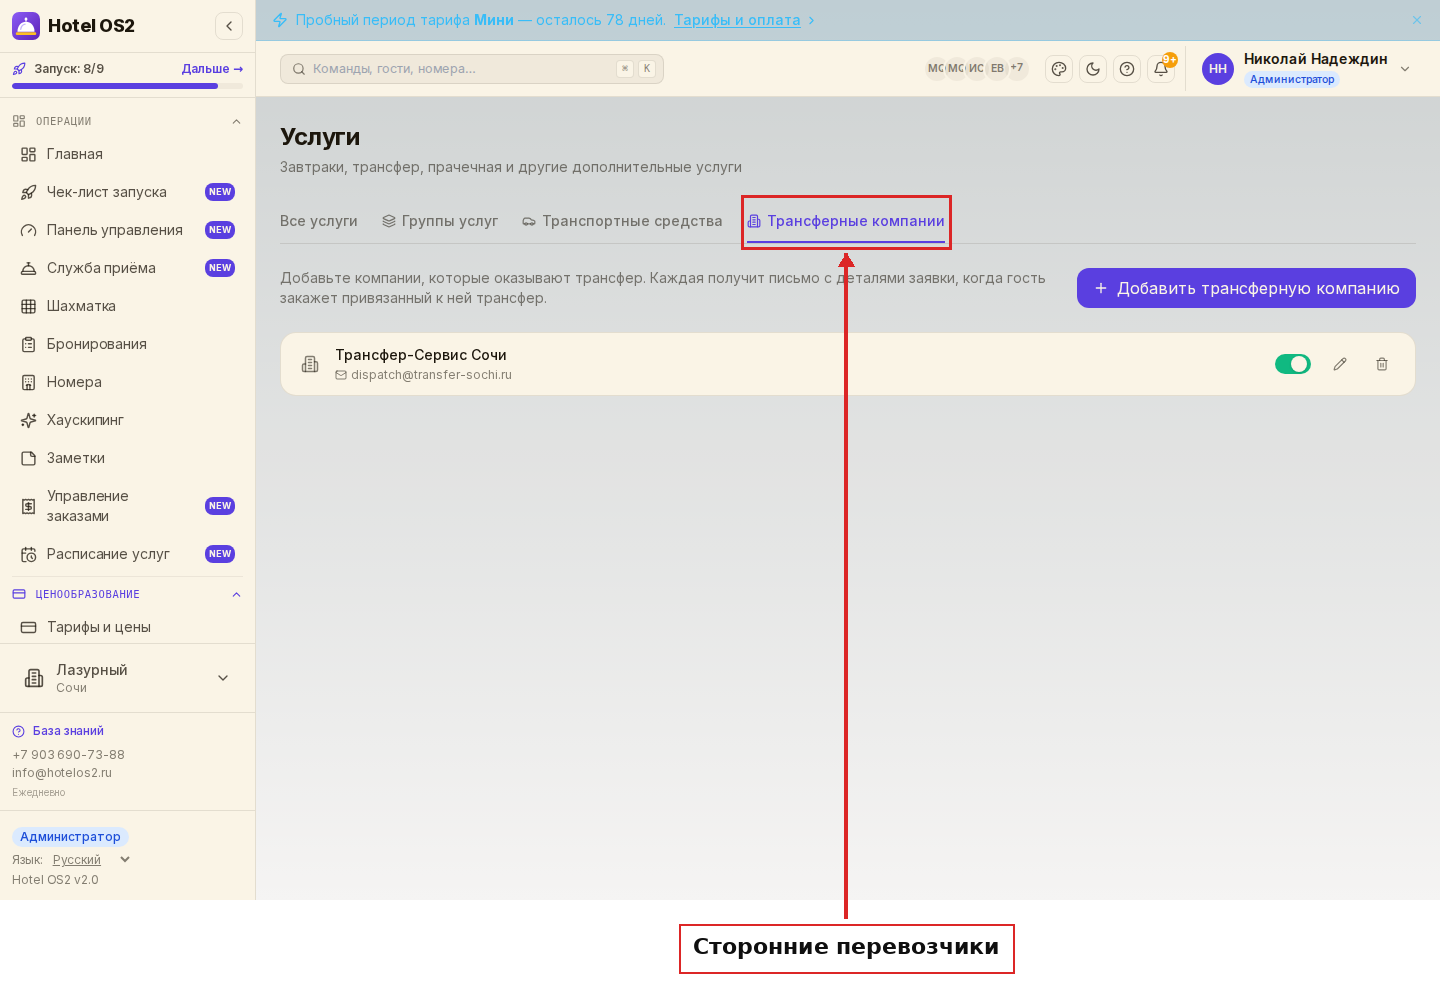Click Добавить трансферную компанию button
Screen dimensions: 1440x997
point(1246,288)
